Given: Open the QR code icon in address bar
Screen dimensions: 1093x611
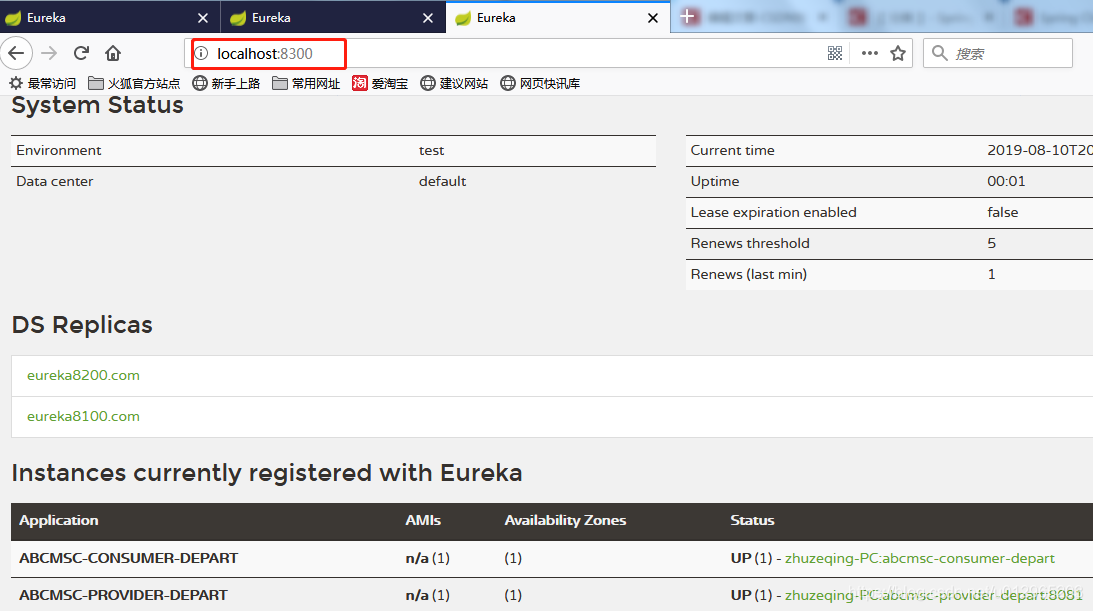Looking at the screenshot, I should [x=834, y=53].
